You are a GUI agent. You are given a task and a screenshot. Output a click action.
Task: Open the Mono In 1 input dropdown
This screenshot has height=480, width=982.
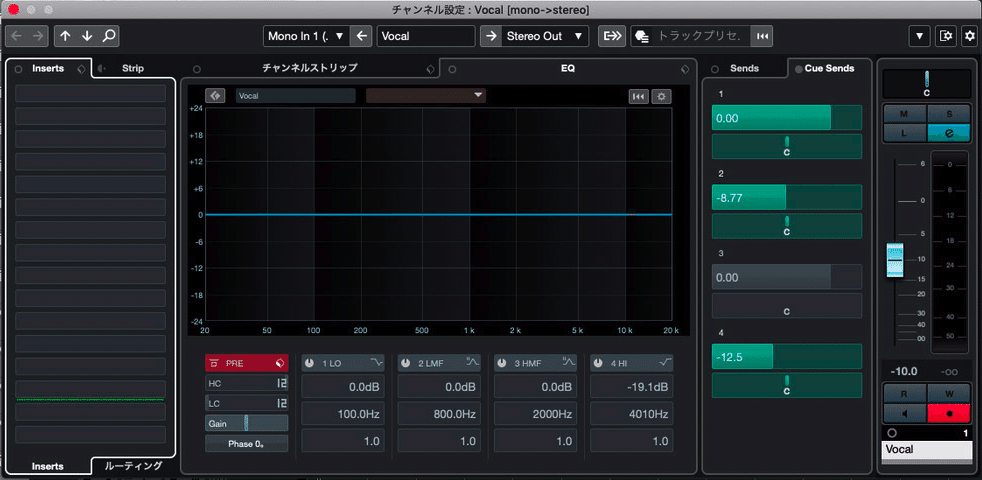[x=306, y=36]
